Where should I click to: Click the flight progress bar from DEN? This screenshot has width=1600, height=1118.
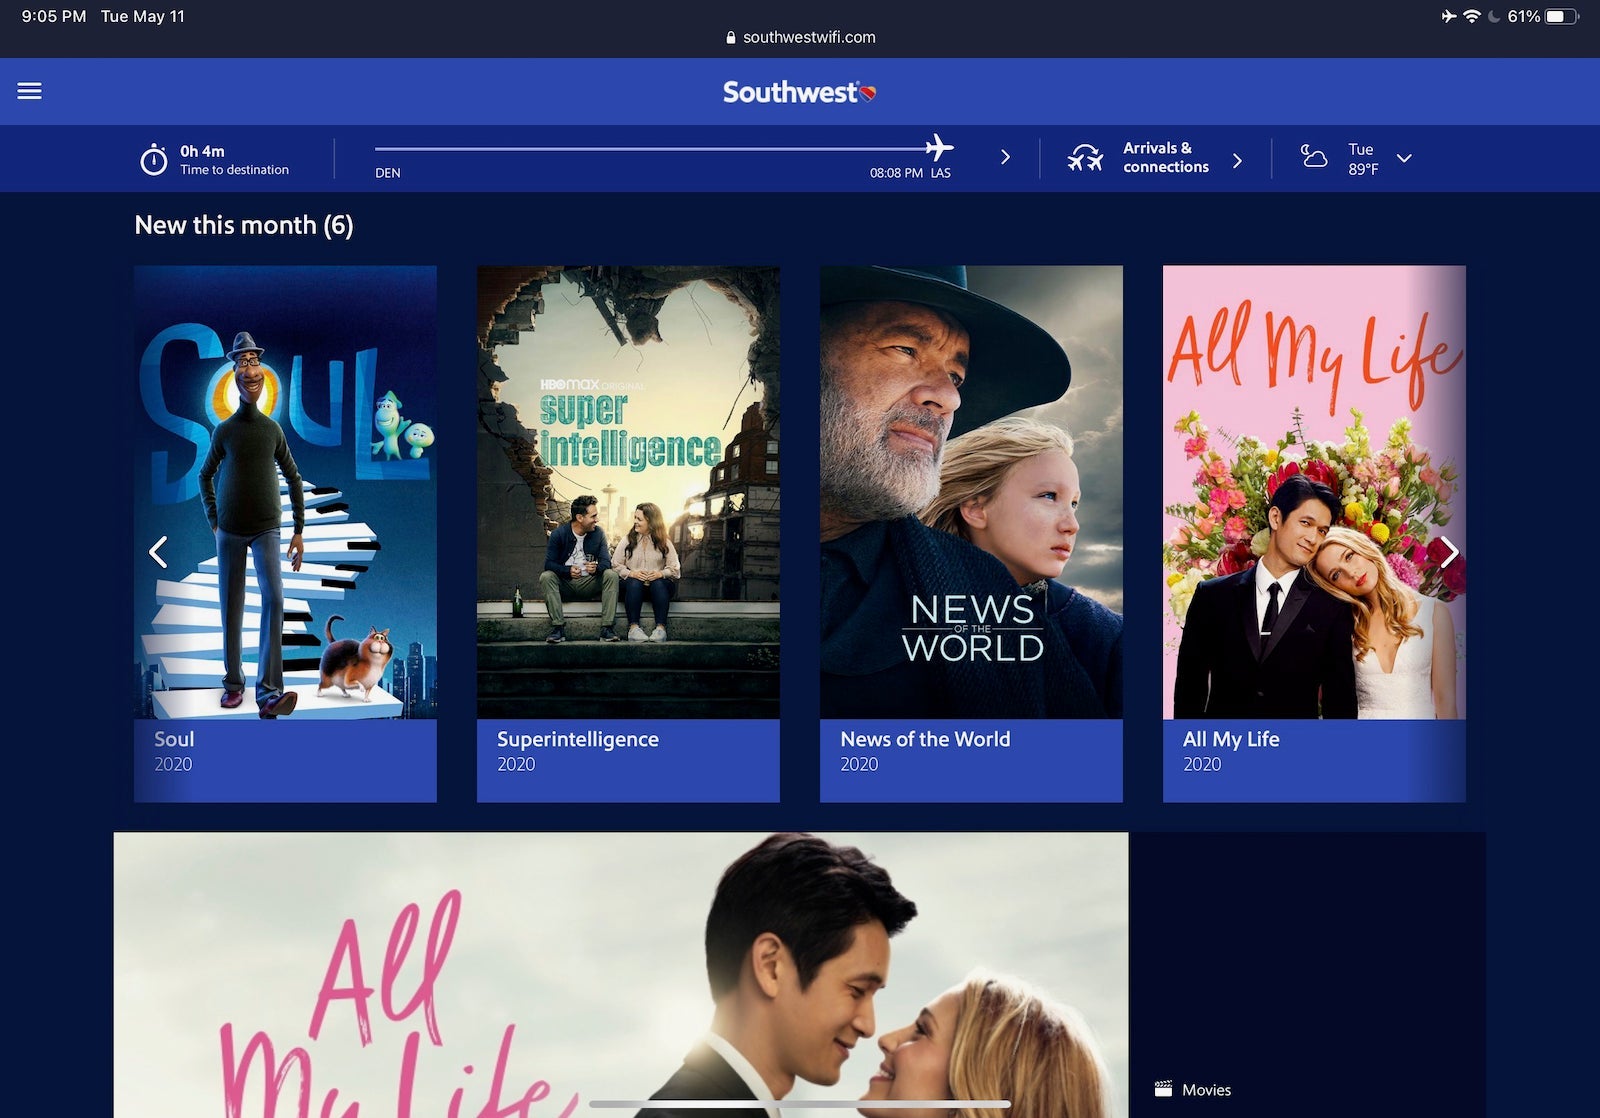(x=650, y=149)
